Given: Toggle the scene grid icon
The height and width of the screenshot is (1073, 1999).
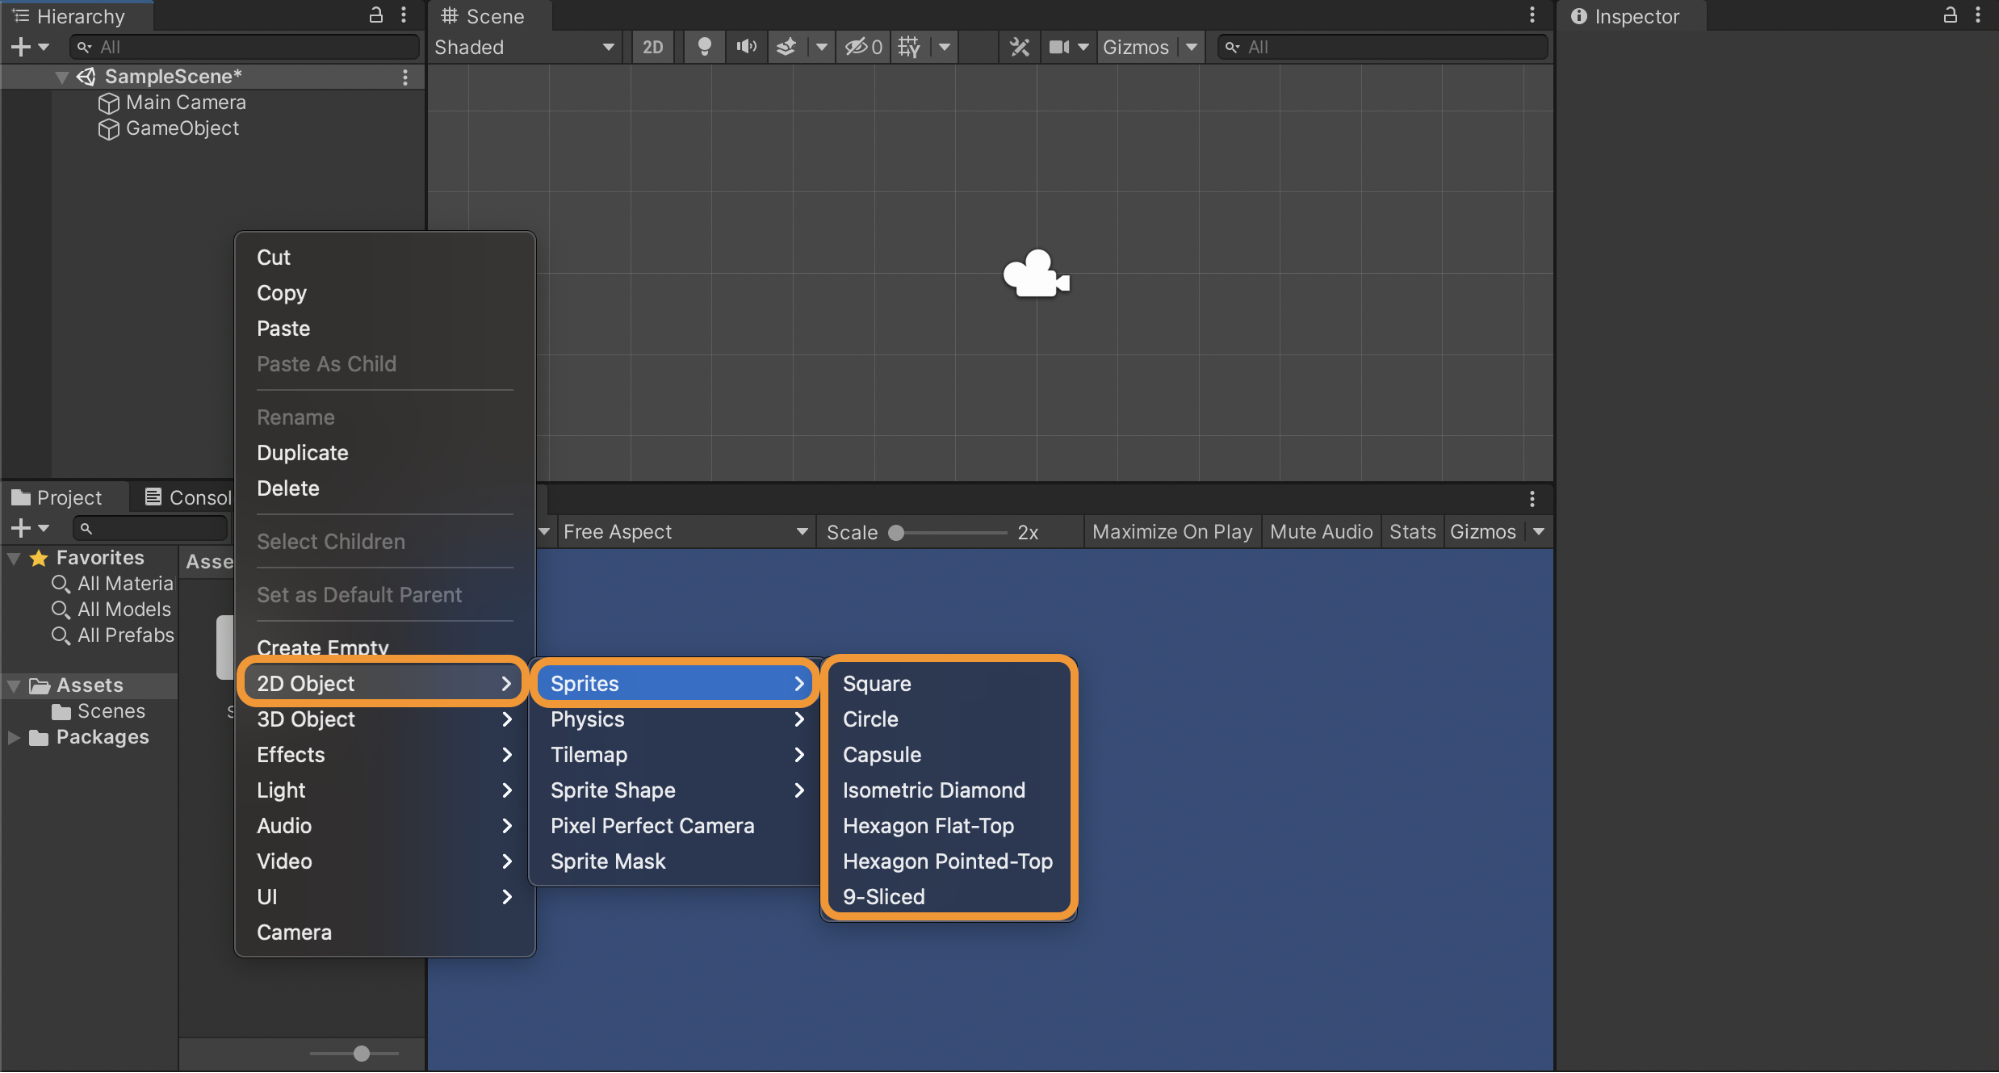Looking at the screenshot, I should tap(909, 47).
